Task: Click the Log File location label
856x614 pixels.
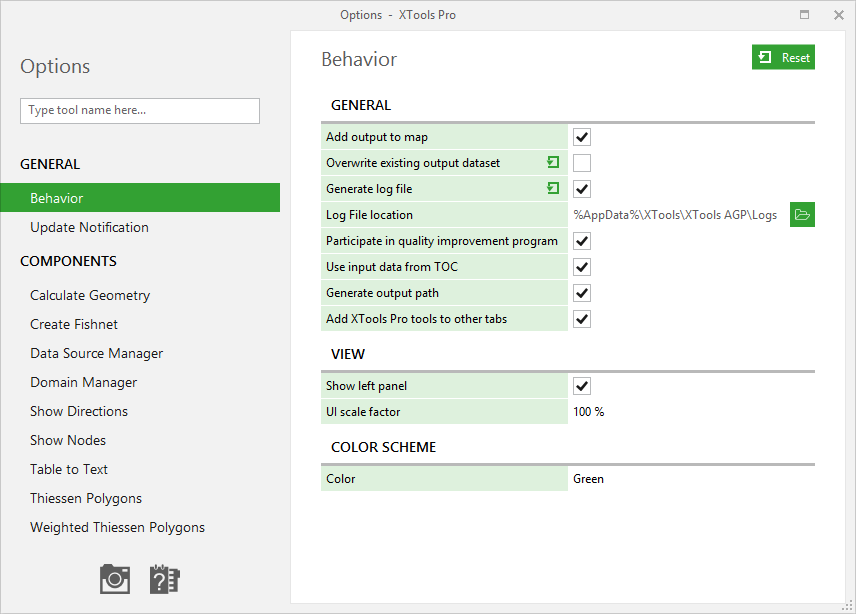Action: coord(370,214)
